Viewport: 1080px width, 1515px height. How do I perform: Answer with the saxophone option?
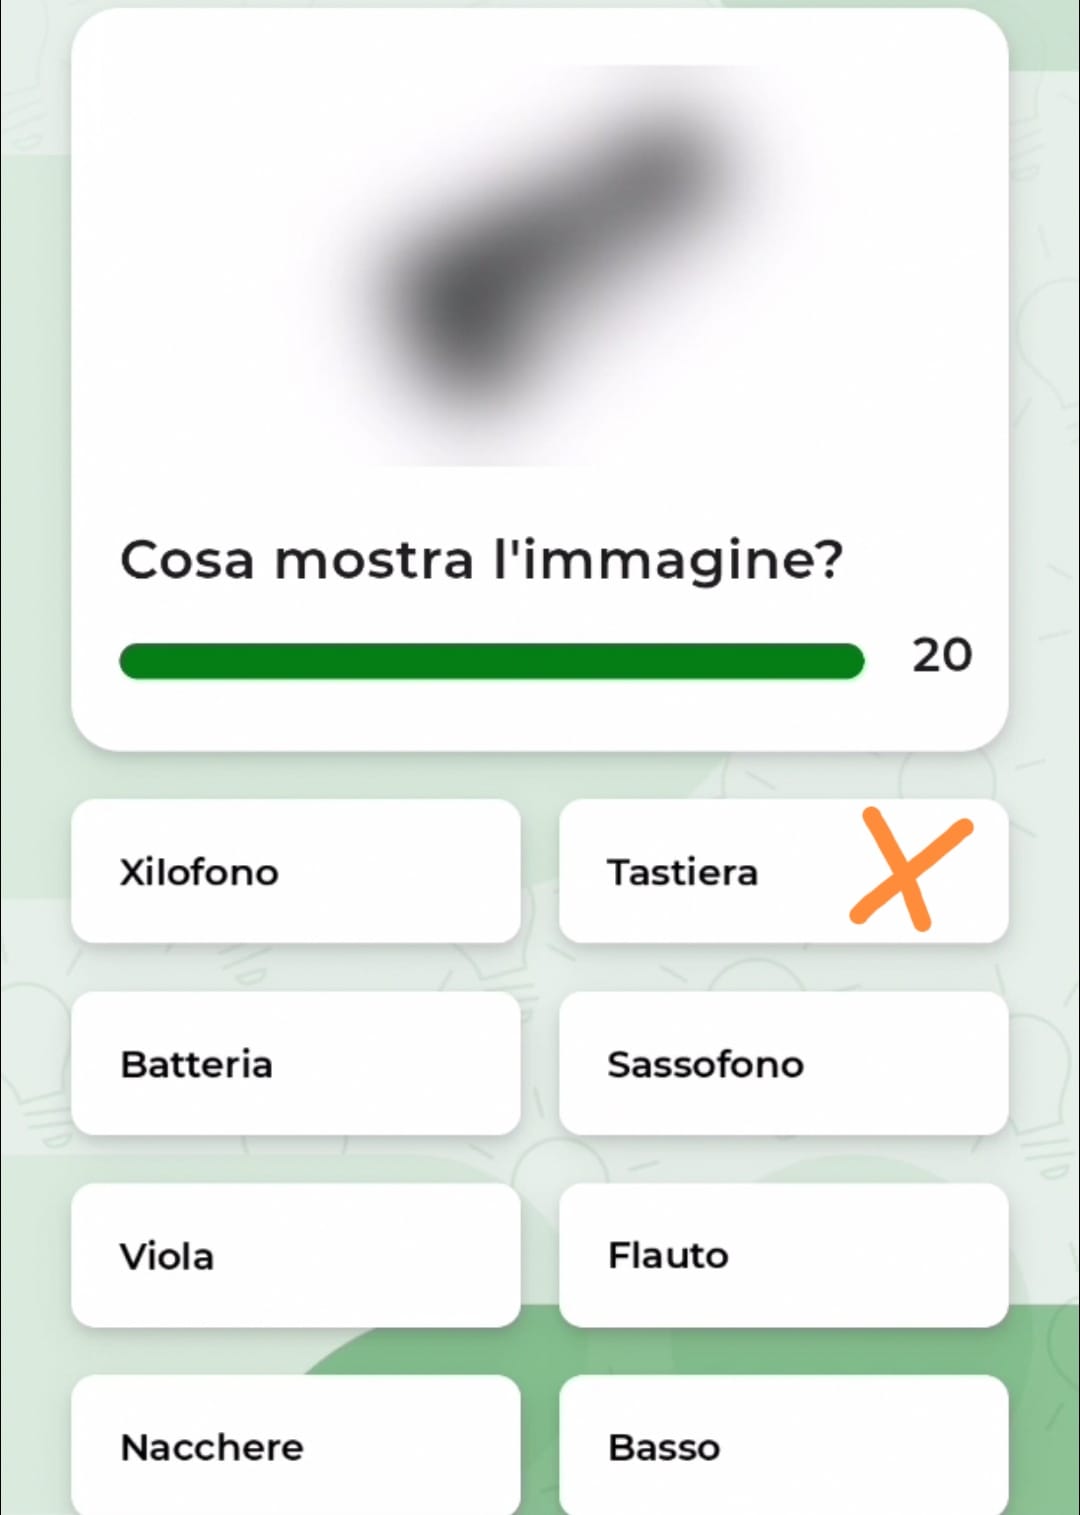coord(783,1063)
